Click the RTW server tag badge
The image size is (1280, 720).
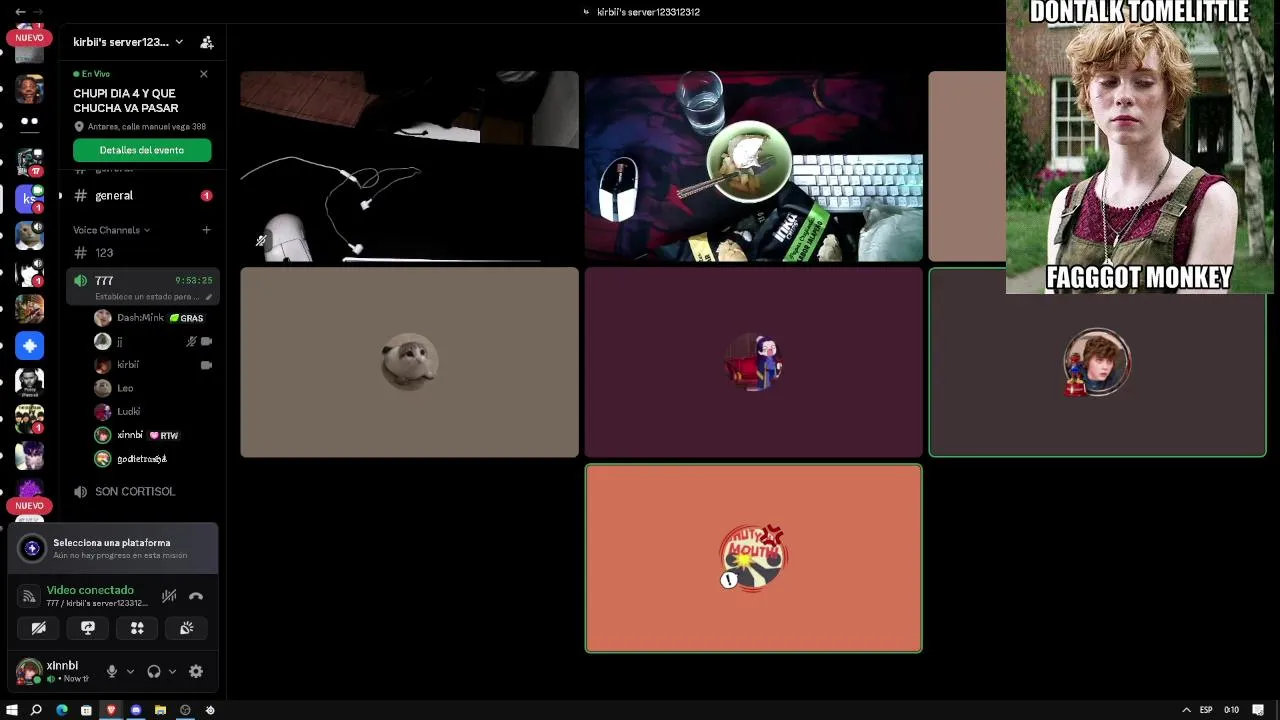[x=164, y=435]
